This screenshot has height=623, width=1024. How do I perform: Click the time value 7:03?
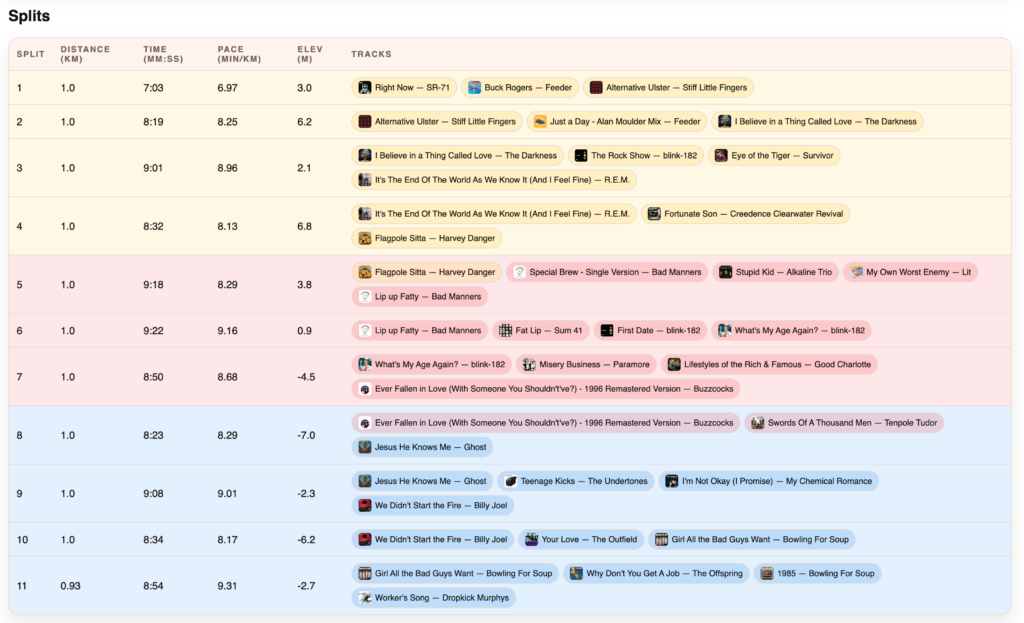point(153,88)
